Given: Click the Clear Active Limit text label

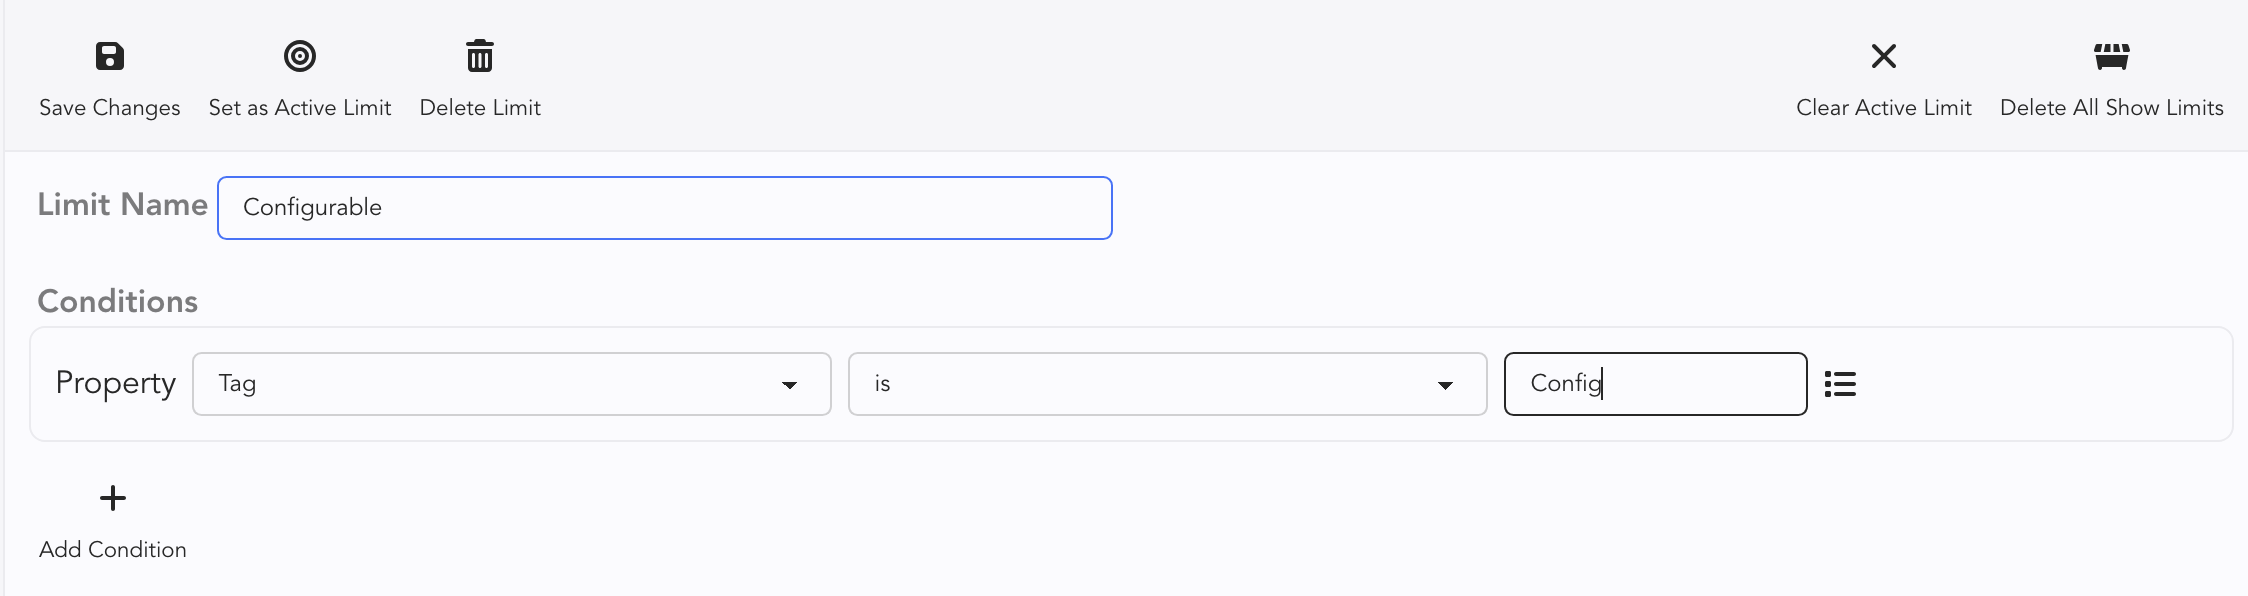Looking at the screenshot, I should (x=1884, y=108).
